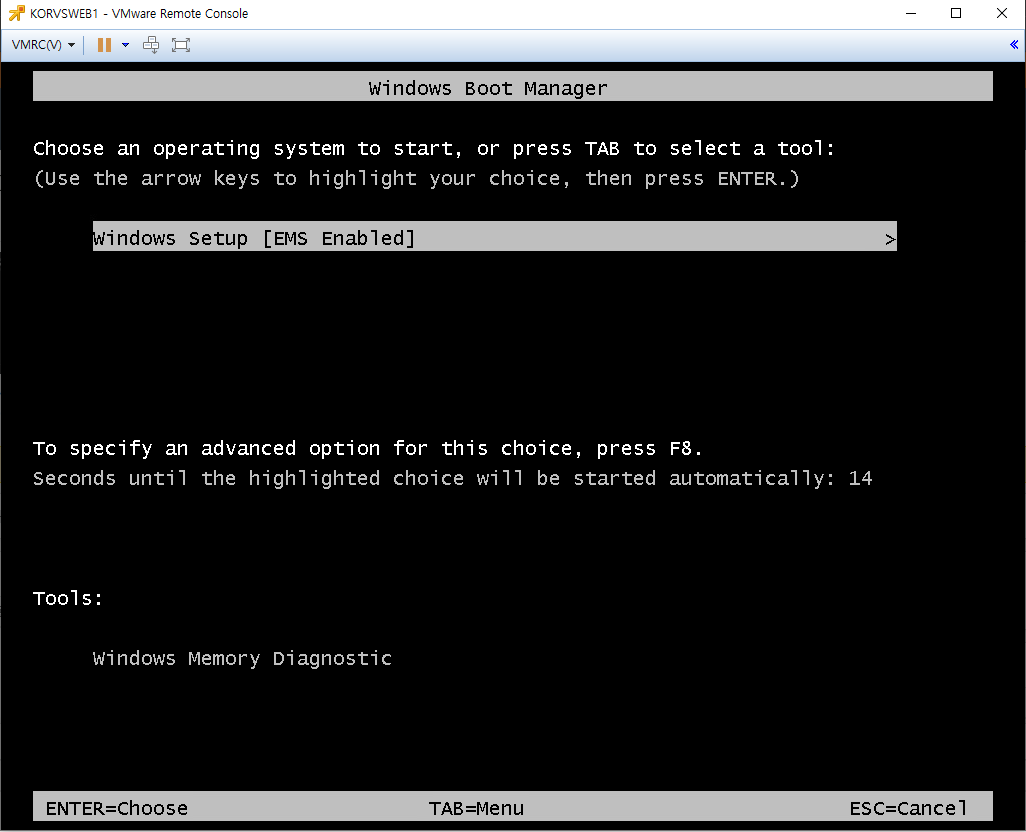Image resolution: width=1026 pixels, height=832 pixels.
Task: Minimize the VMware Remote Console window
Action: tap(911, 13)
